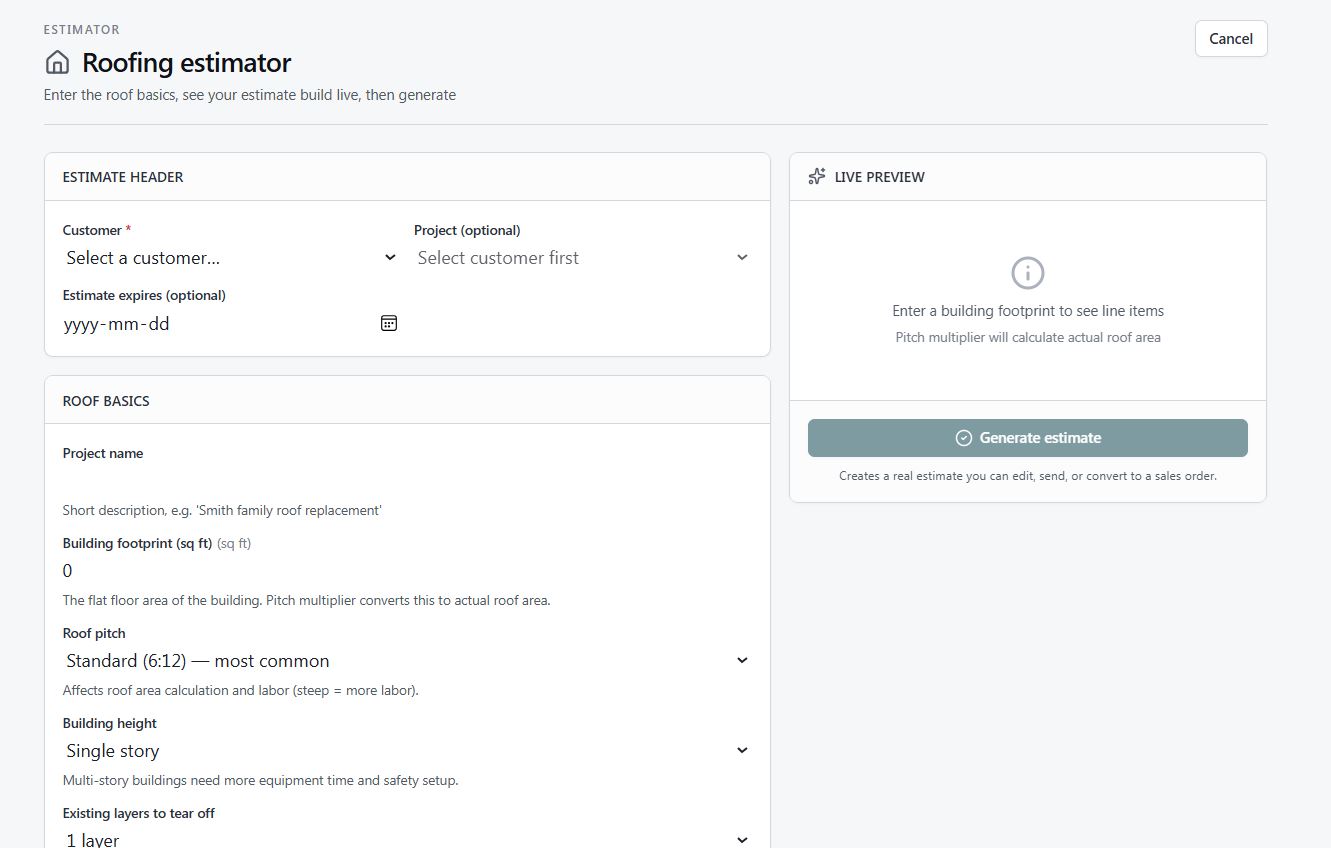Open the calendar date picker icon
The width and height of the screenshot is (1331, 848).
[x=389, y=323]
